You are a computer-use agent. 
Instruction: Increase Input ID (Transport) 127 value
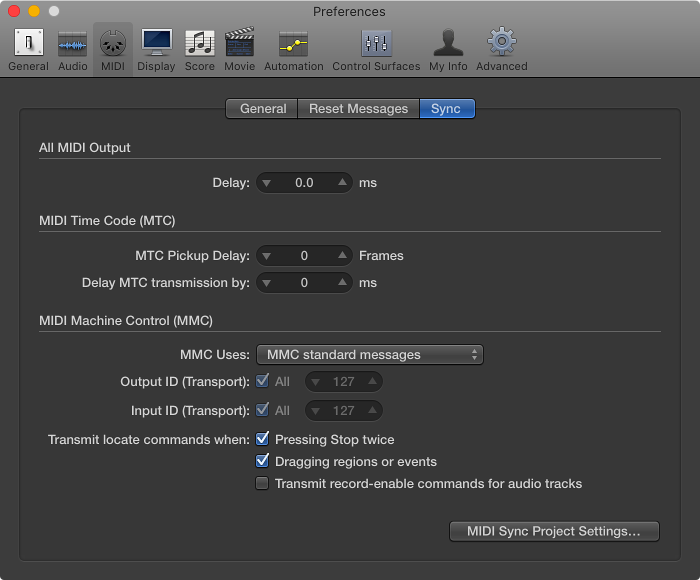[x=372, y=410]
